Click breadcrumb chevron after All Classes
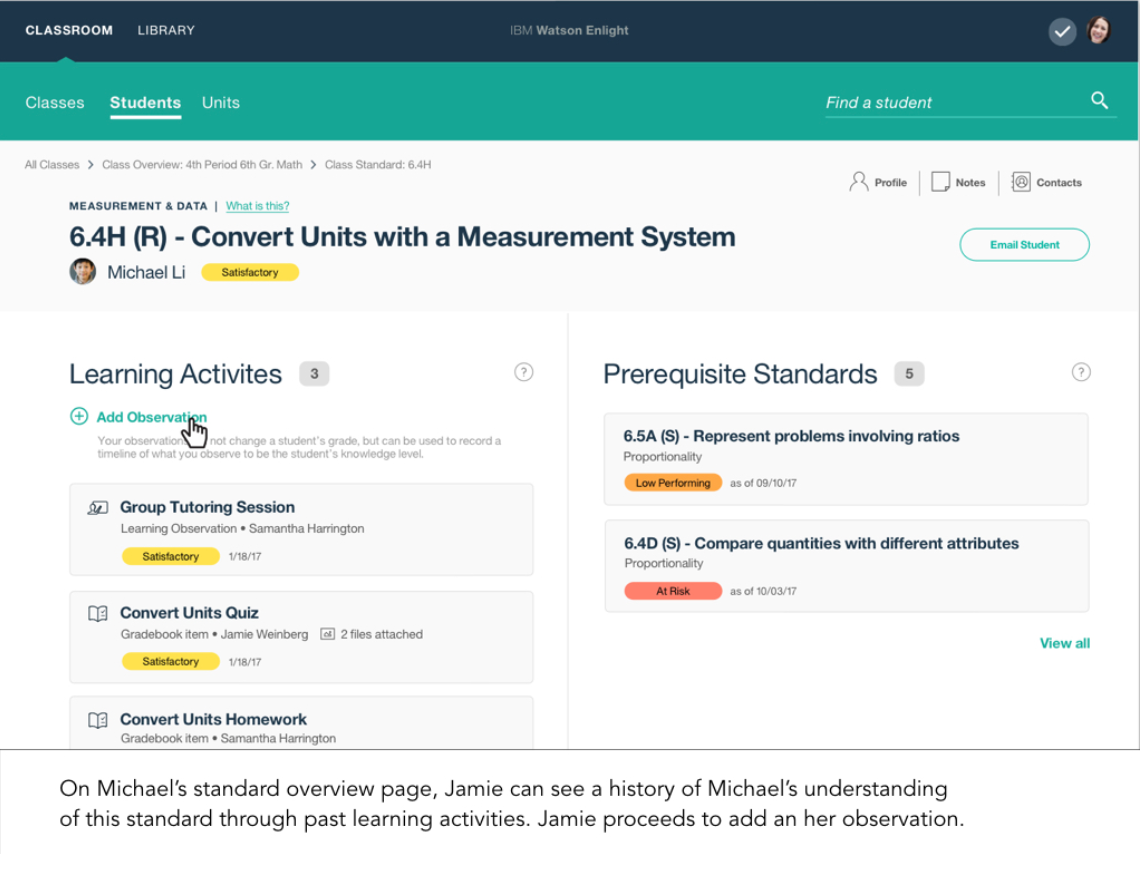This screenshot has width=1140, height=880. pos(91,165)
